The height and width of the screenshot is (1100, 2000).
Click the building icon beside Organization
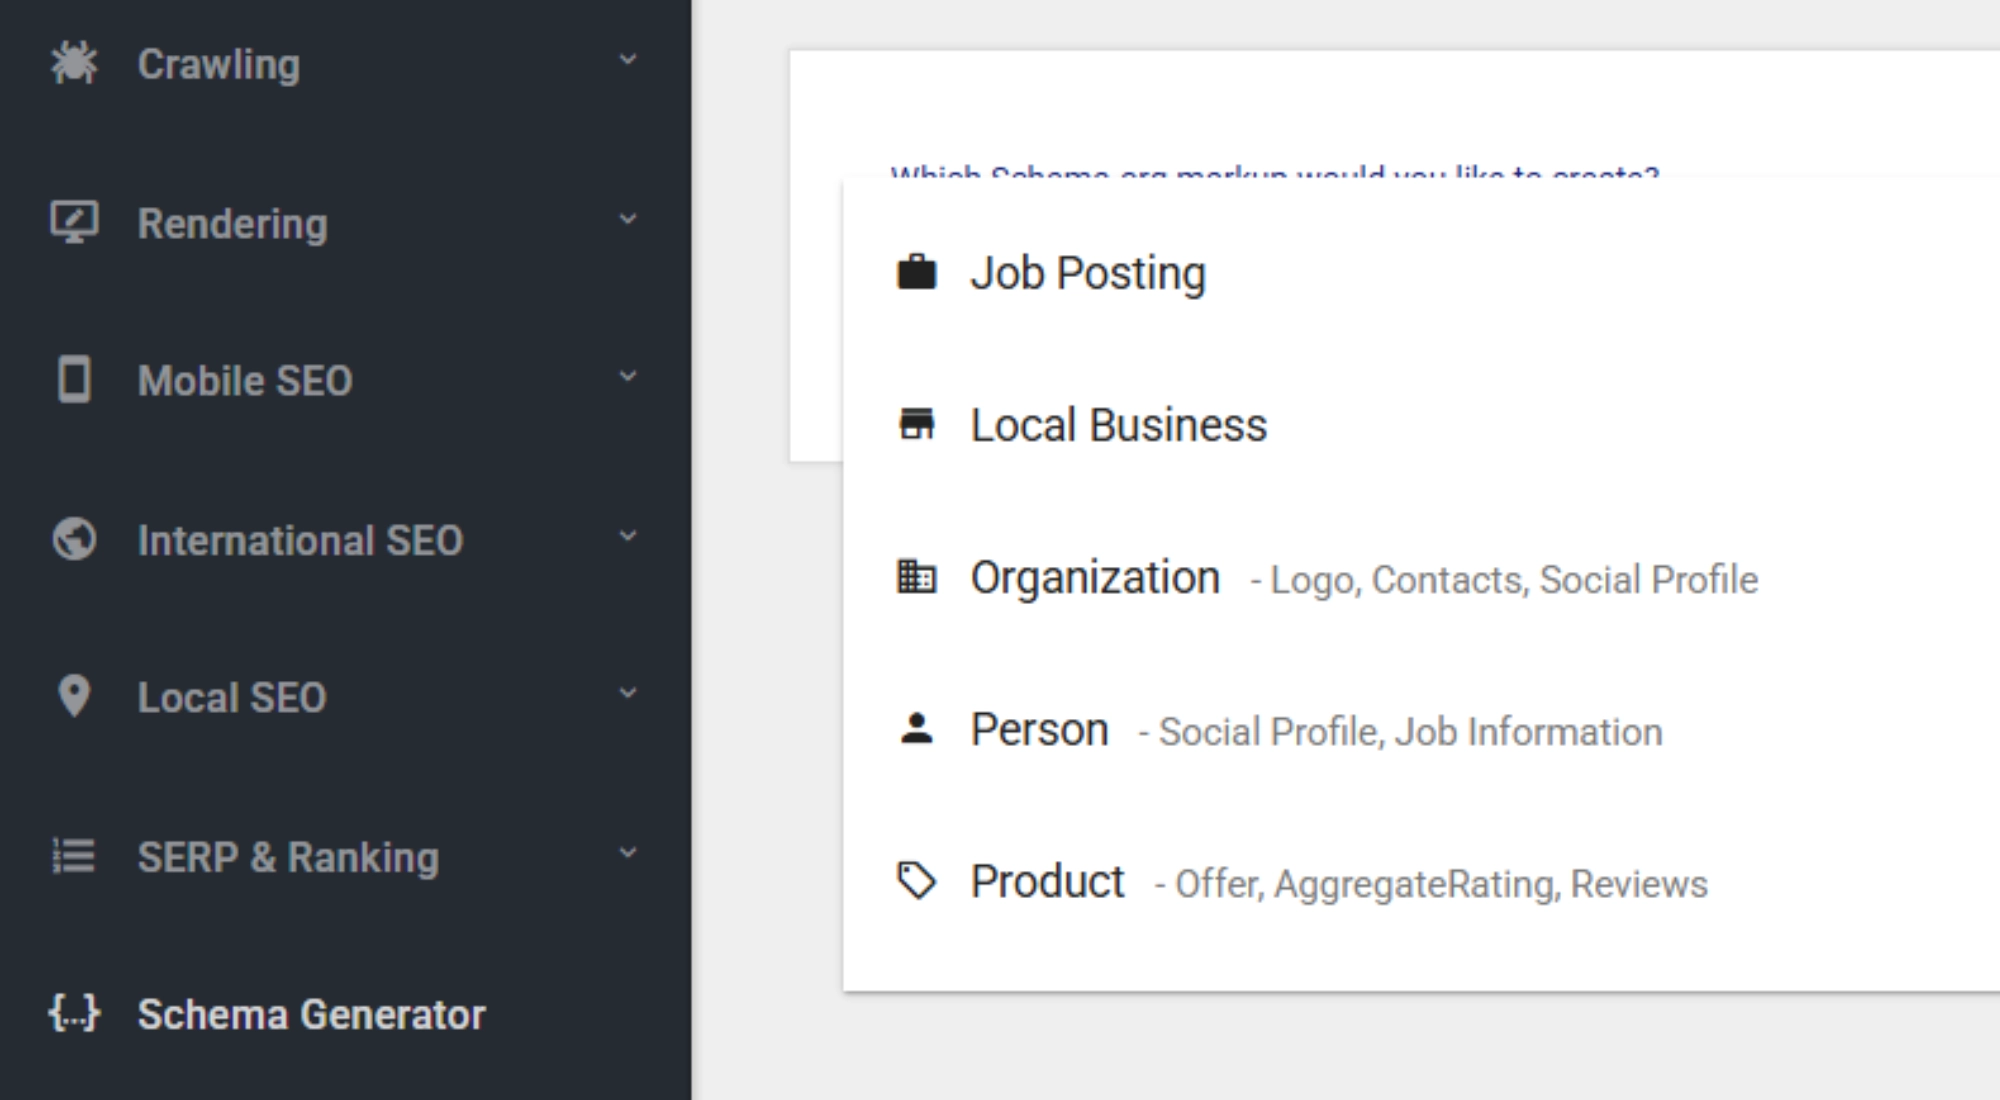(x=917, y=577)
